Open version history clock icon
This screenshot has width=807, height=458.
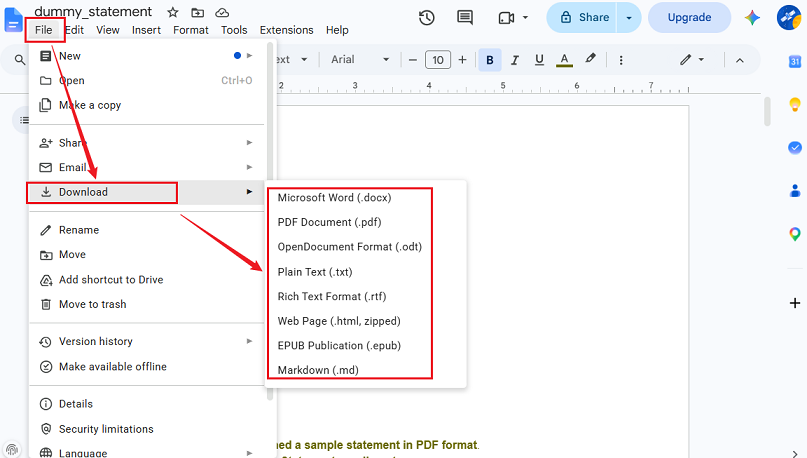427,18
